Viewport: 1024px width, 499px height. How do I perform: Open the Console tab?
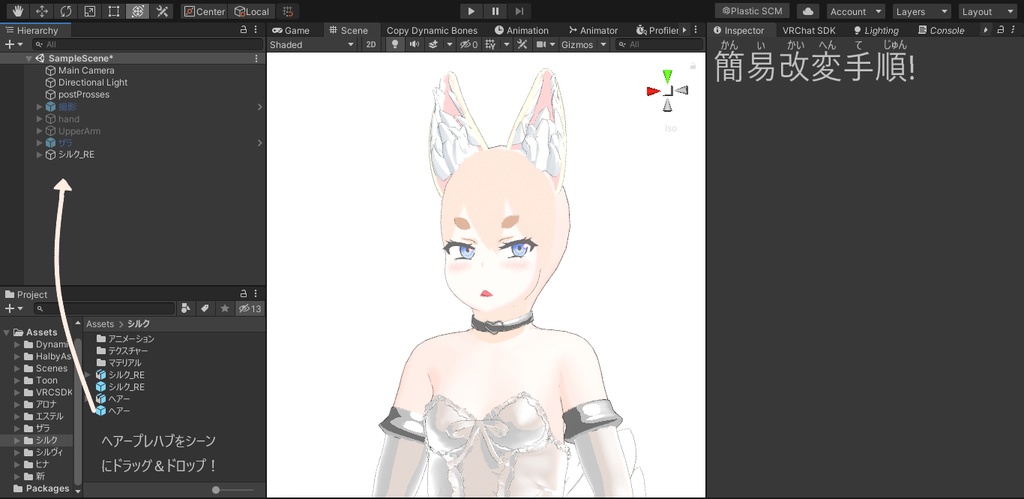(x=941, y=30)
